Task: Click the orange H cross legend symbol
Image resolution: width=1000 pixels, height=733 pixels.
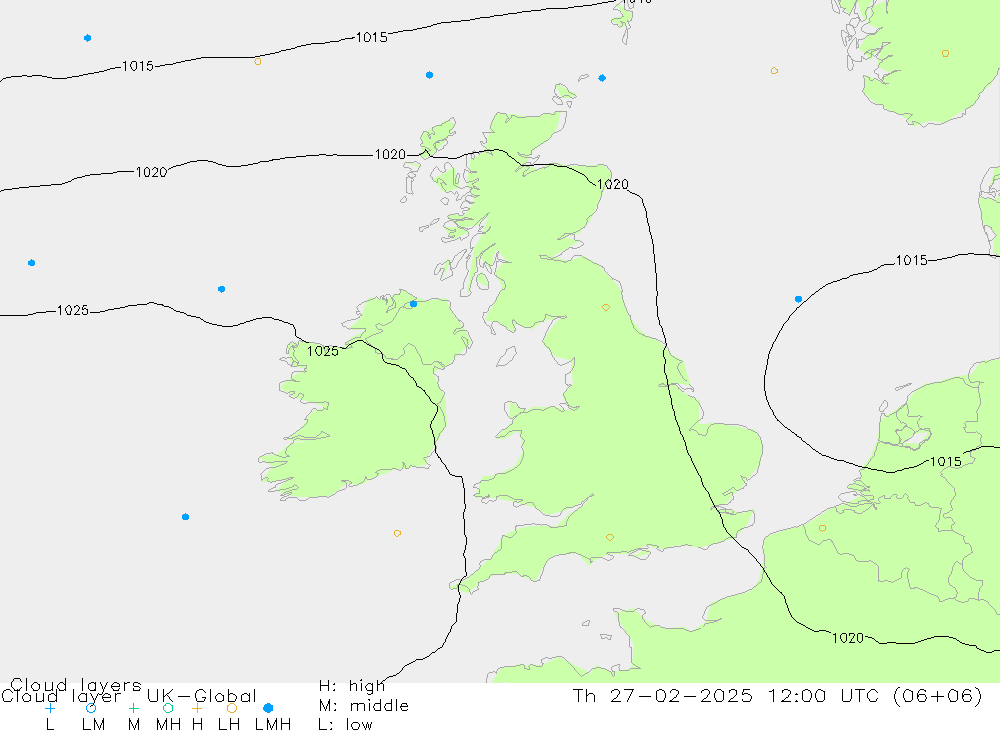Action: (197, 708)
